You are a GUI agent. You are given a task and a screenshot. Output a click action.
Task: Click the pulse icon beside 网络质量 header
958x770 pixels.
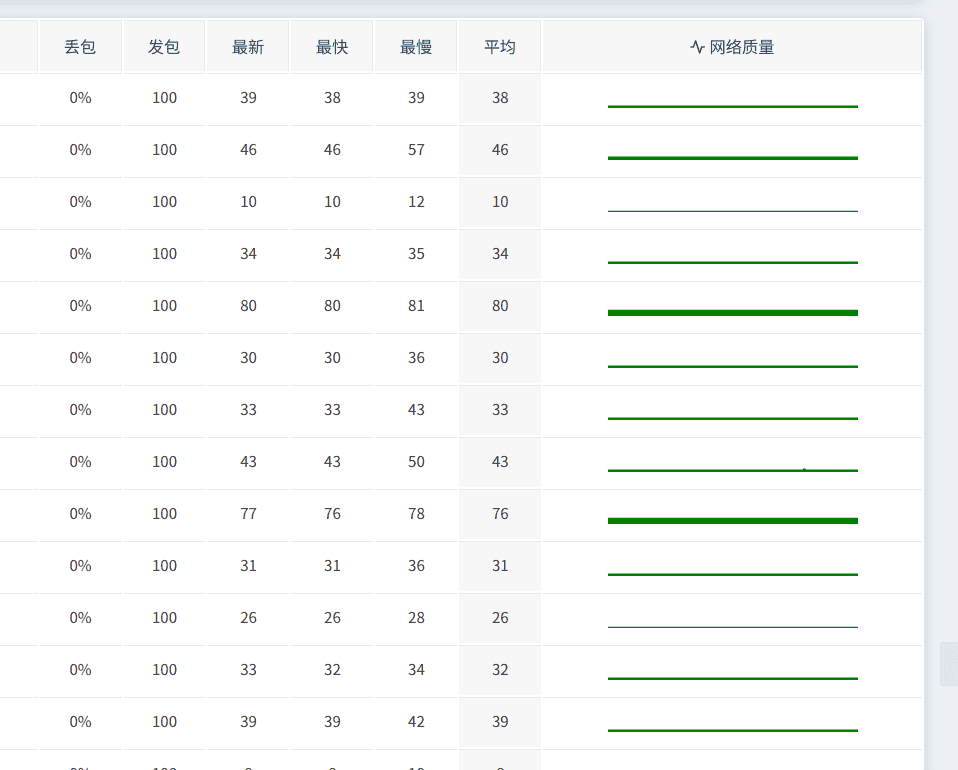(x=697, y=47)
